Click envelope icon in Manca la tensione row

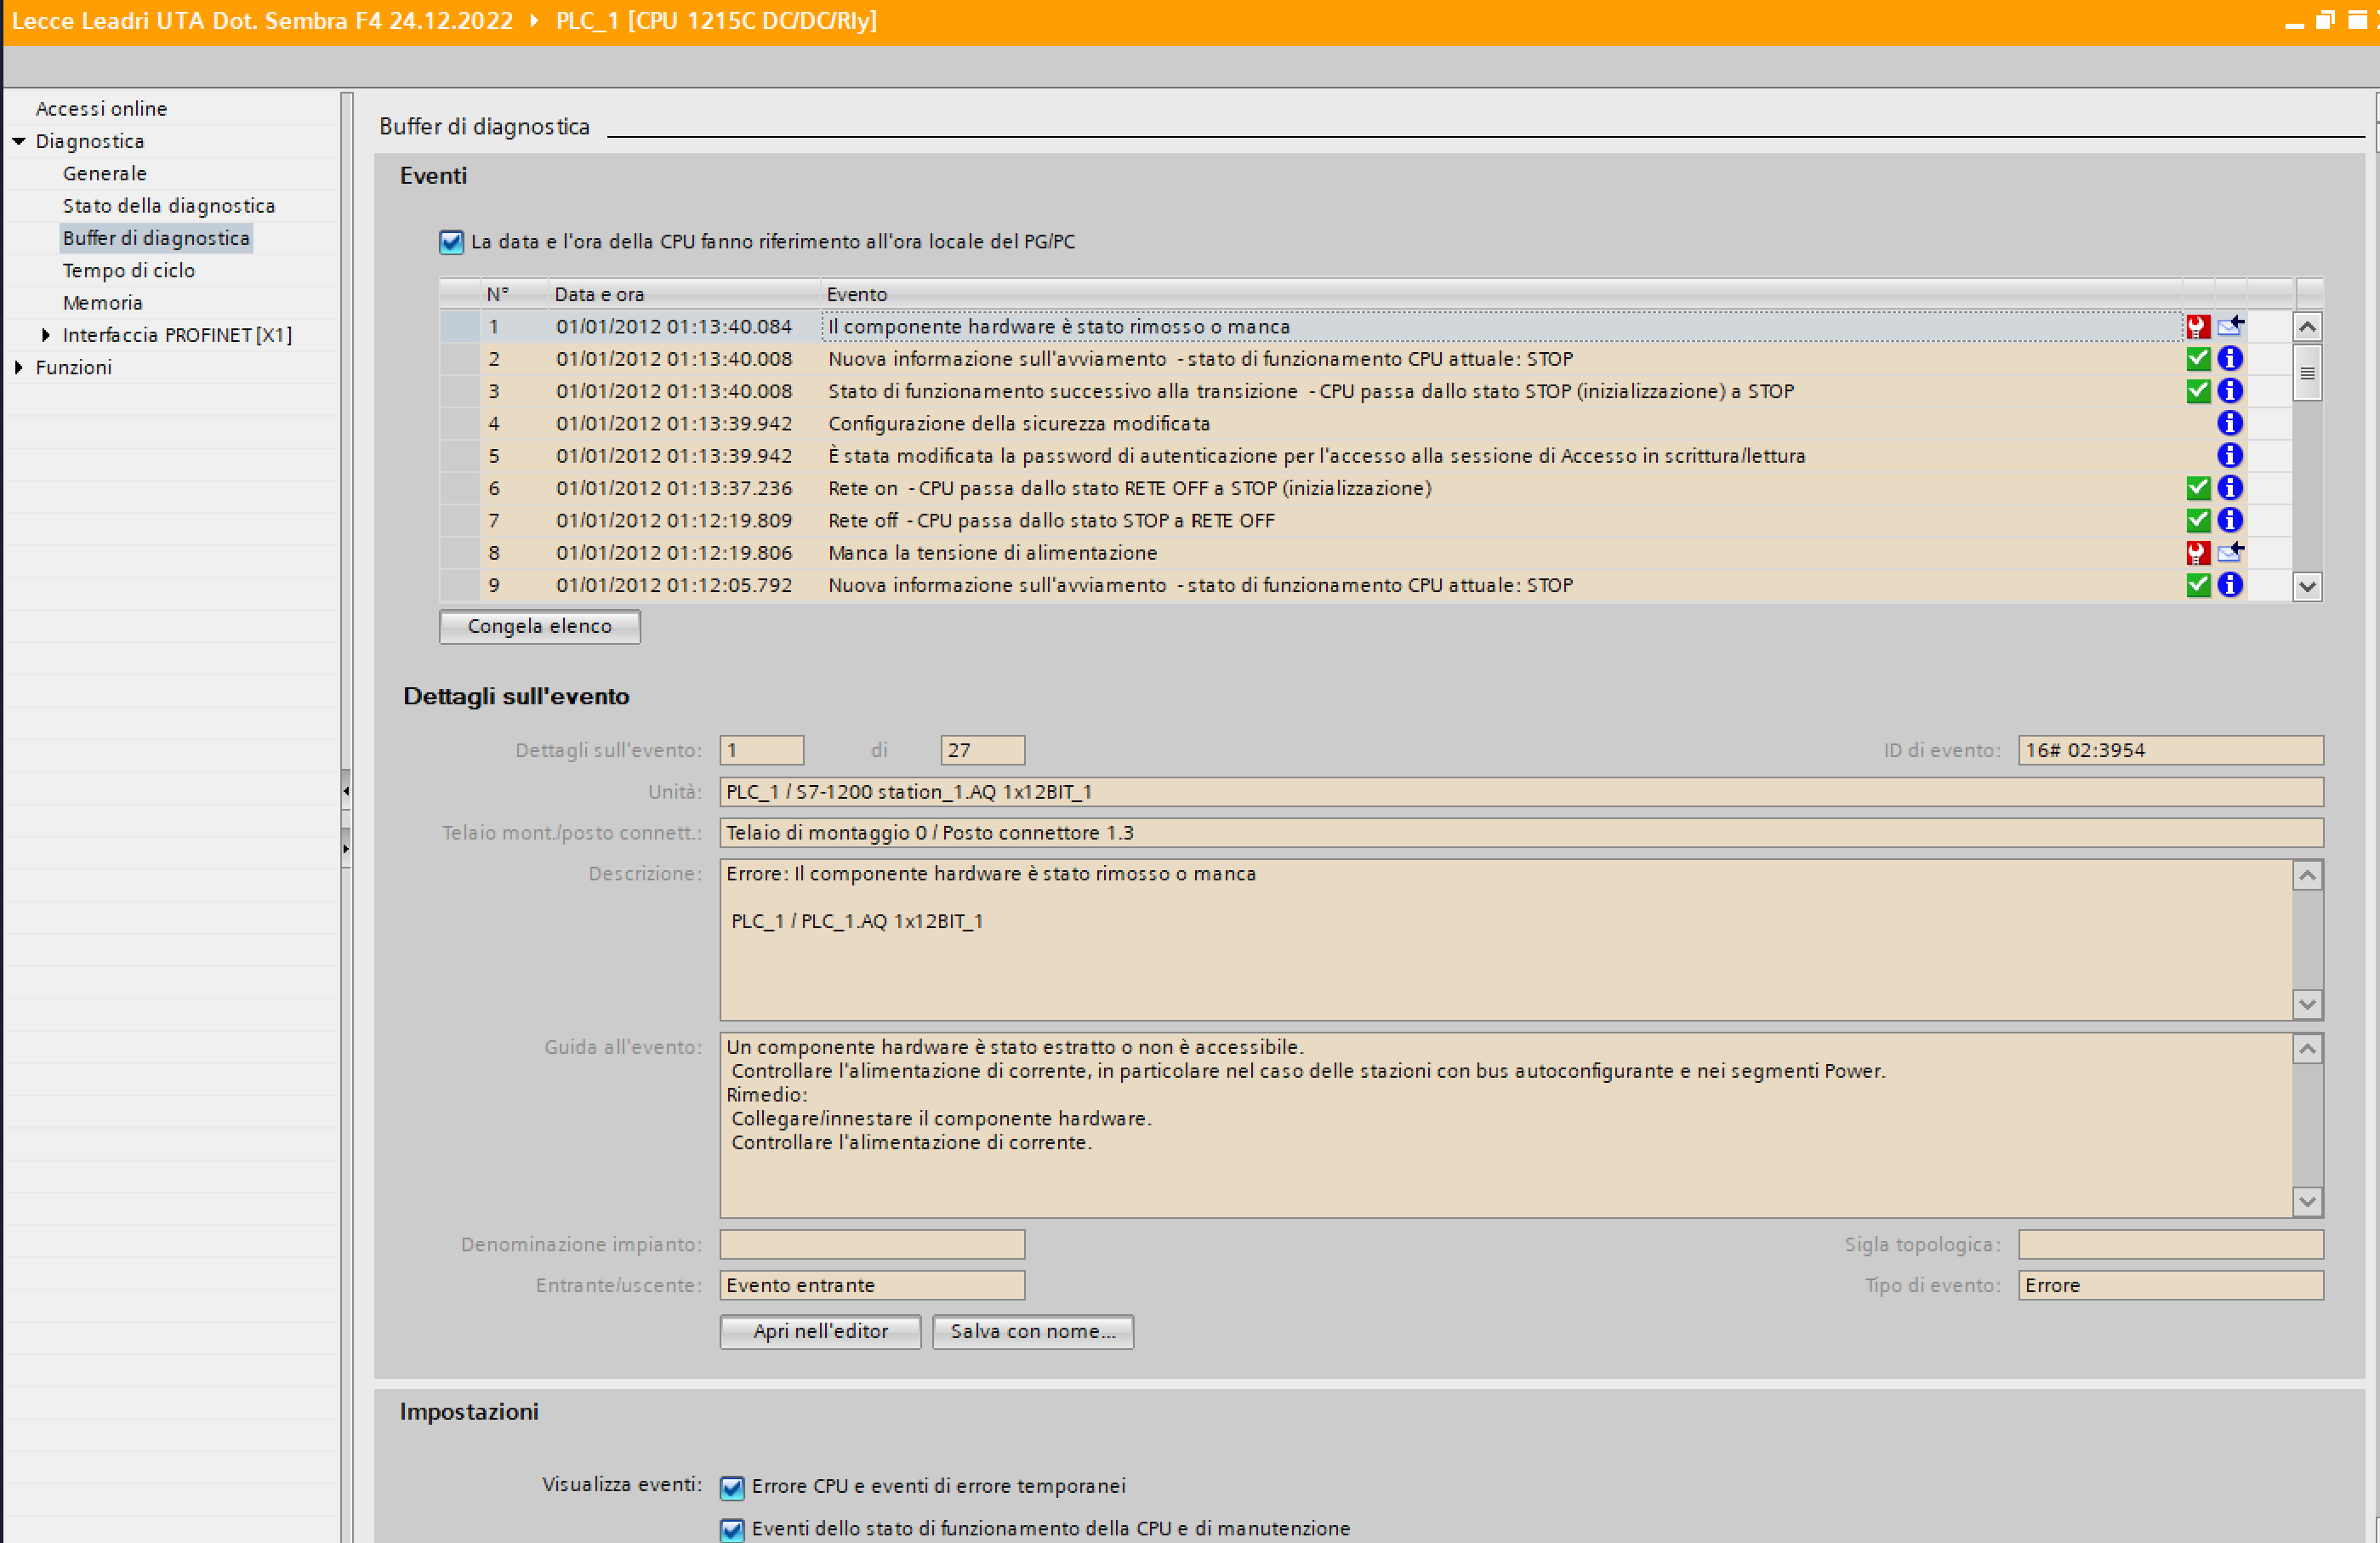coord(2230,552)
